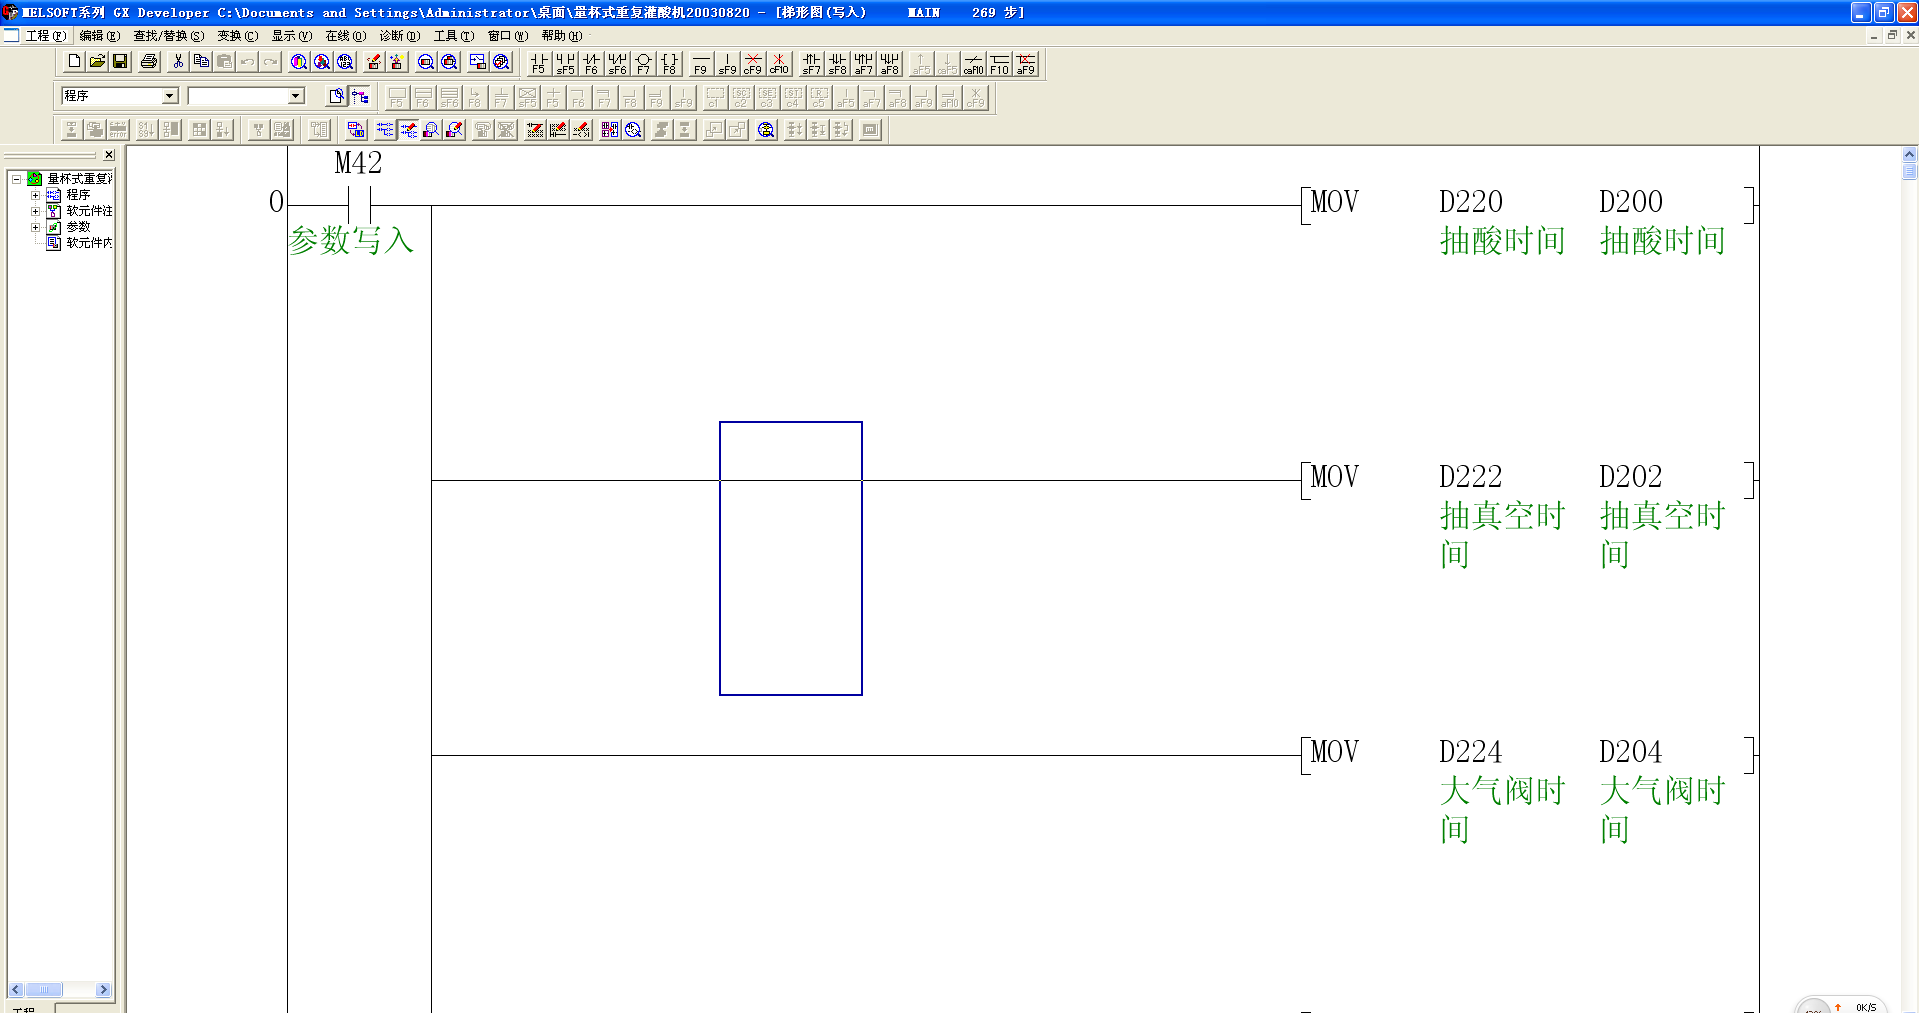Open the 变换(C) menu
1919x1013 pixels.
point(237,36)
